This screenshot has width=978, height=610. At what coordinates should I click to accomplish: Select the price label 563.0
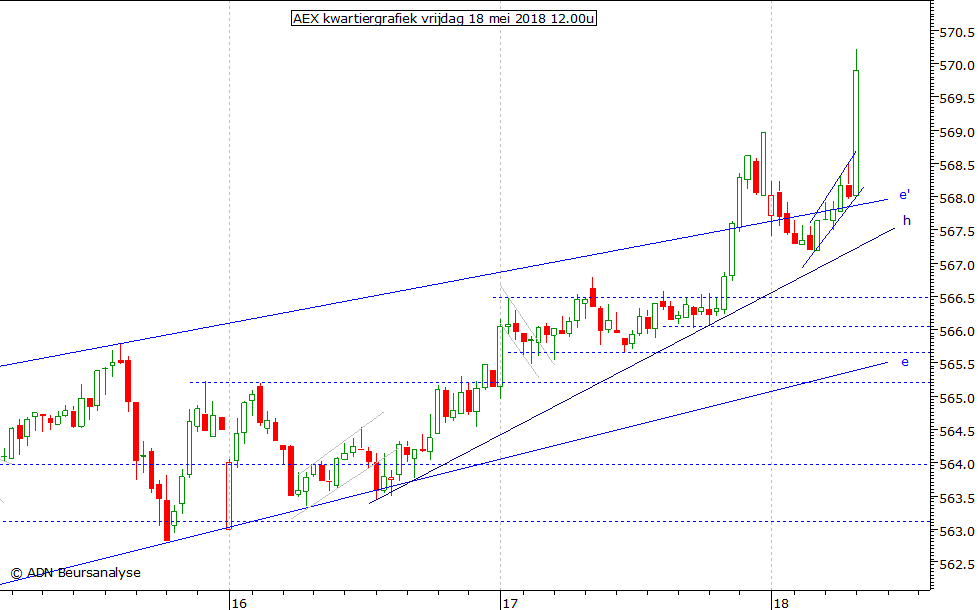[957, 531]
